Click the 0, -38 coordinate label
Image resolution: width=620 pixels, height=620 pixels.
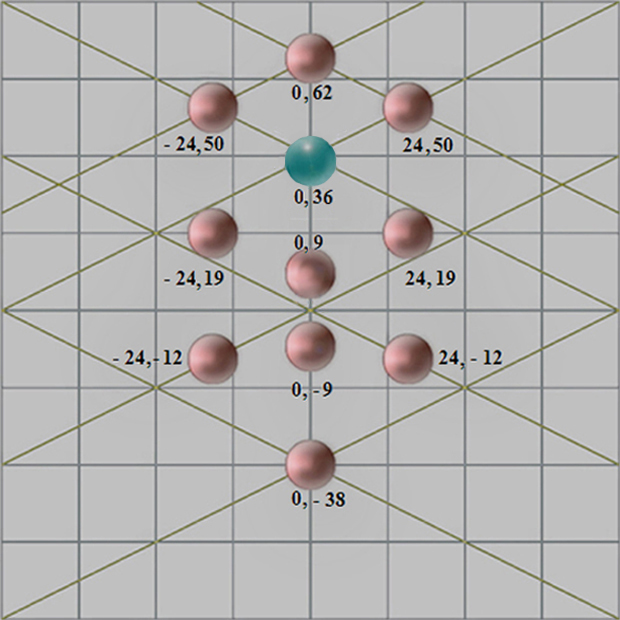(320, 498)
